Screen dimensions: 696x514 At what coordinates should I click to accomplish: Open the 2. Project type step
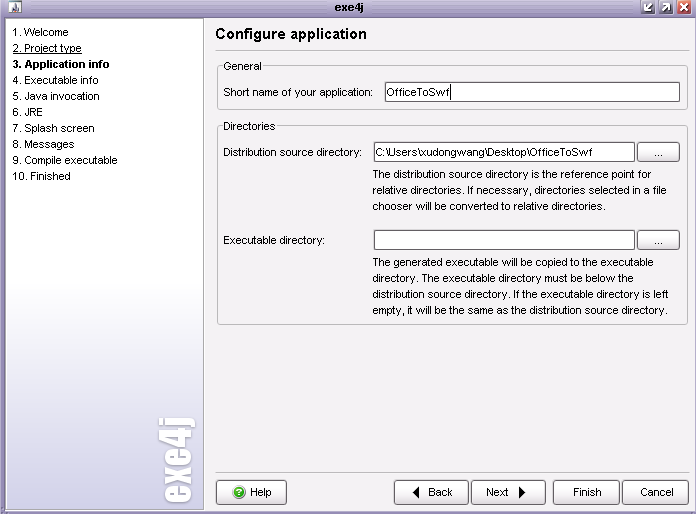tap(47, 48)
